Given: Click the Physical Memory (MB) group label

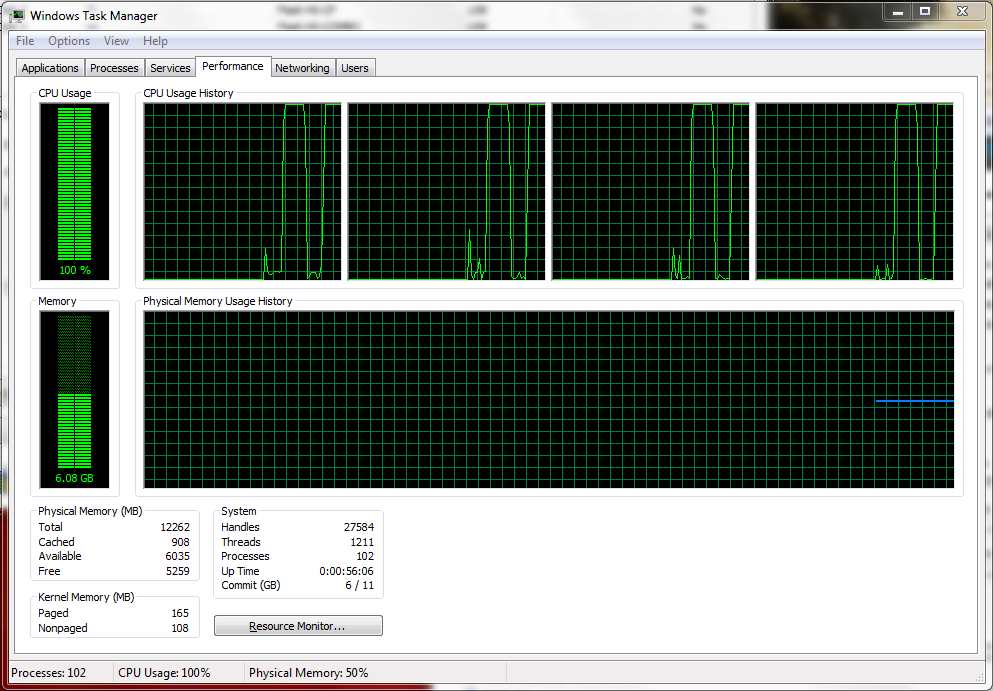Looking at the screenshot, I should 90,511.
